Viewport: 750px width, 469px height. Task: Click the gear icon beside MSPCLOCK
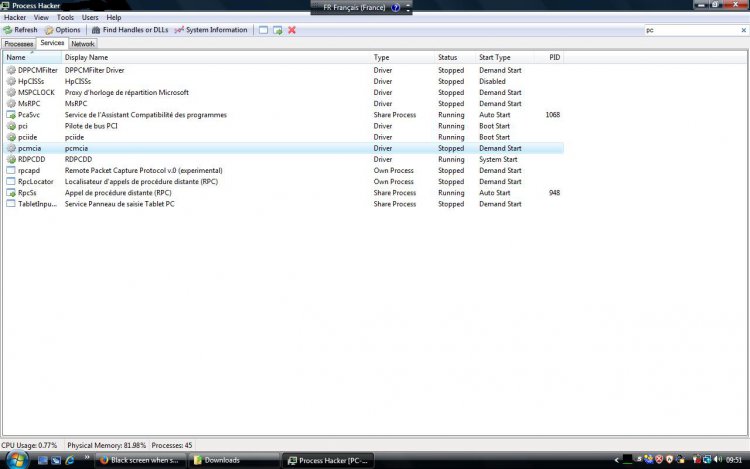tap(11, 92)
